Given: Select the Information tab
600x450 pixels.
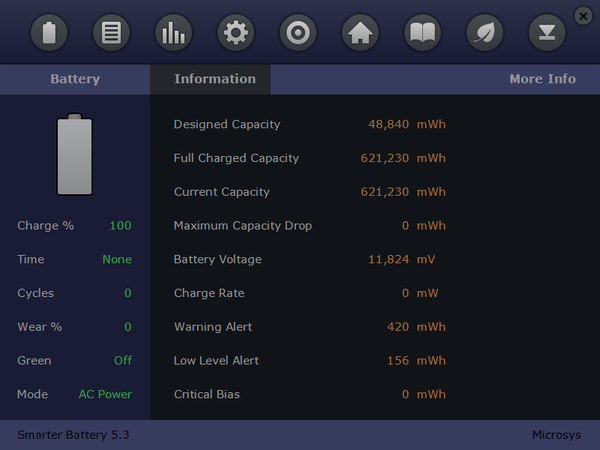Looking at the screenshot, I should tap(214, 79).
